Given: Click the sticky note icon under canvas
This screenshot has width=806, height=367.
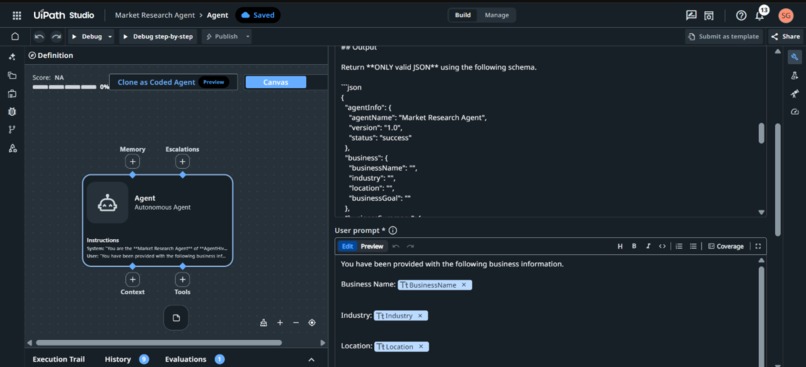Looking at the screenshot, I should tap(176, 318).
